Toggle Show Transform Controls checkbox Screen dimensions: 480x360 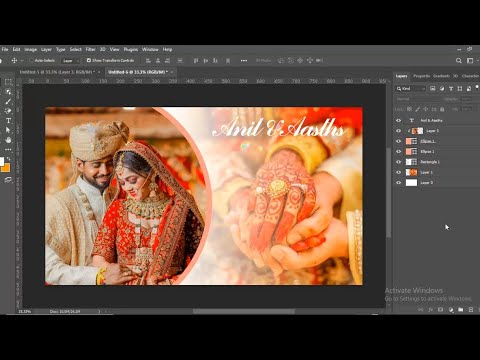pyautogui.click(x=89, y=60)
